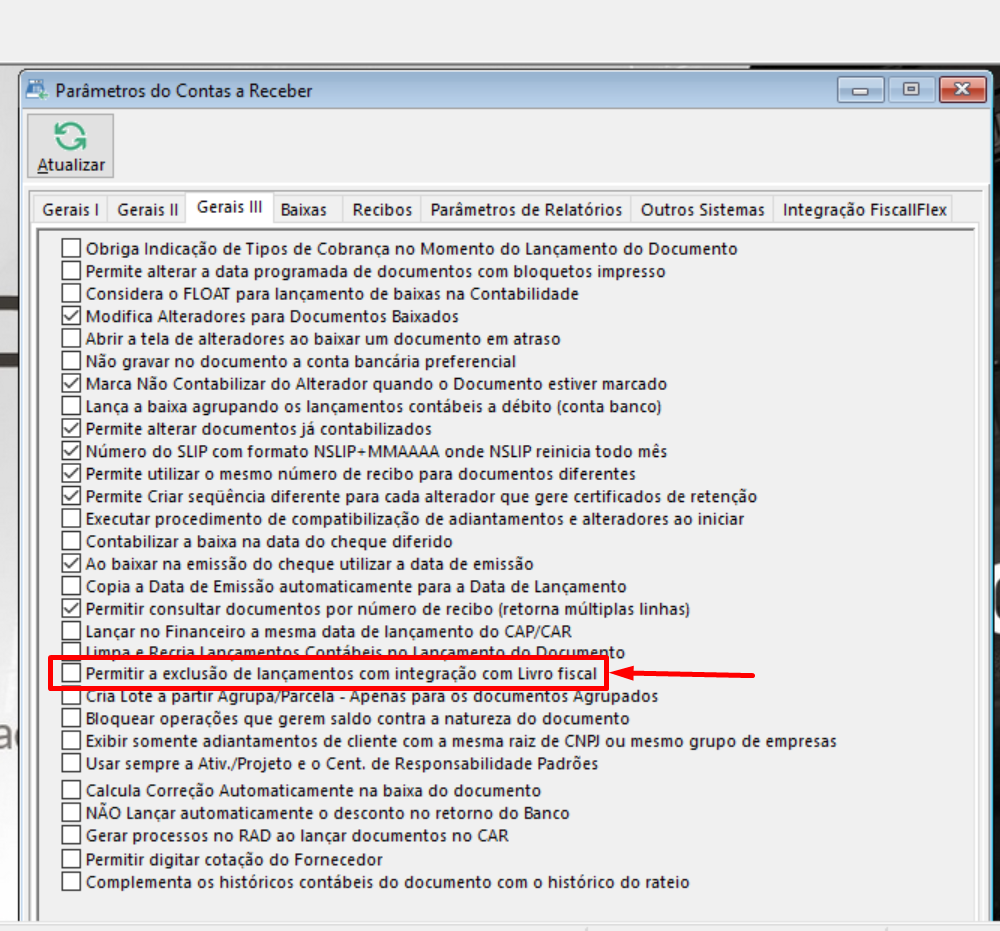The height and width of the screenshot is (931, 1000).
Task: Open the Parâmetros de Relatórios tab
Action: click(x=526, y=210)
